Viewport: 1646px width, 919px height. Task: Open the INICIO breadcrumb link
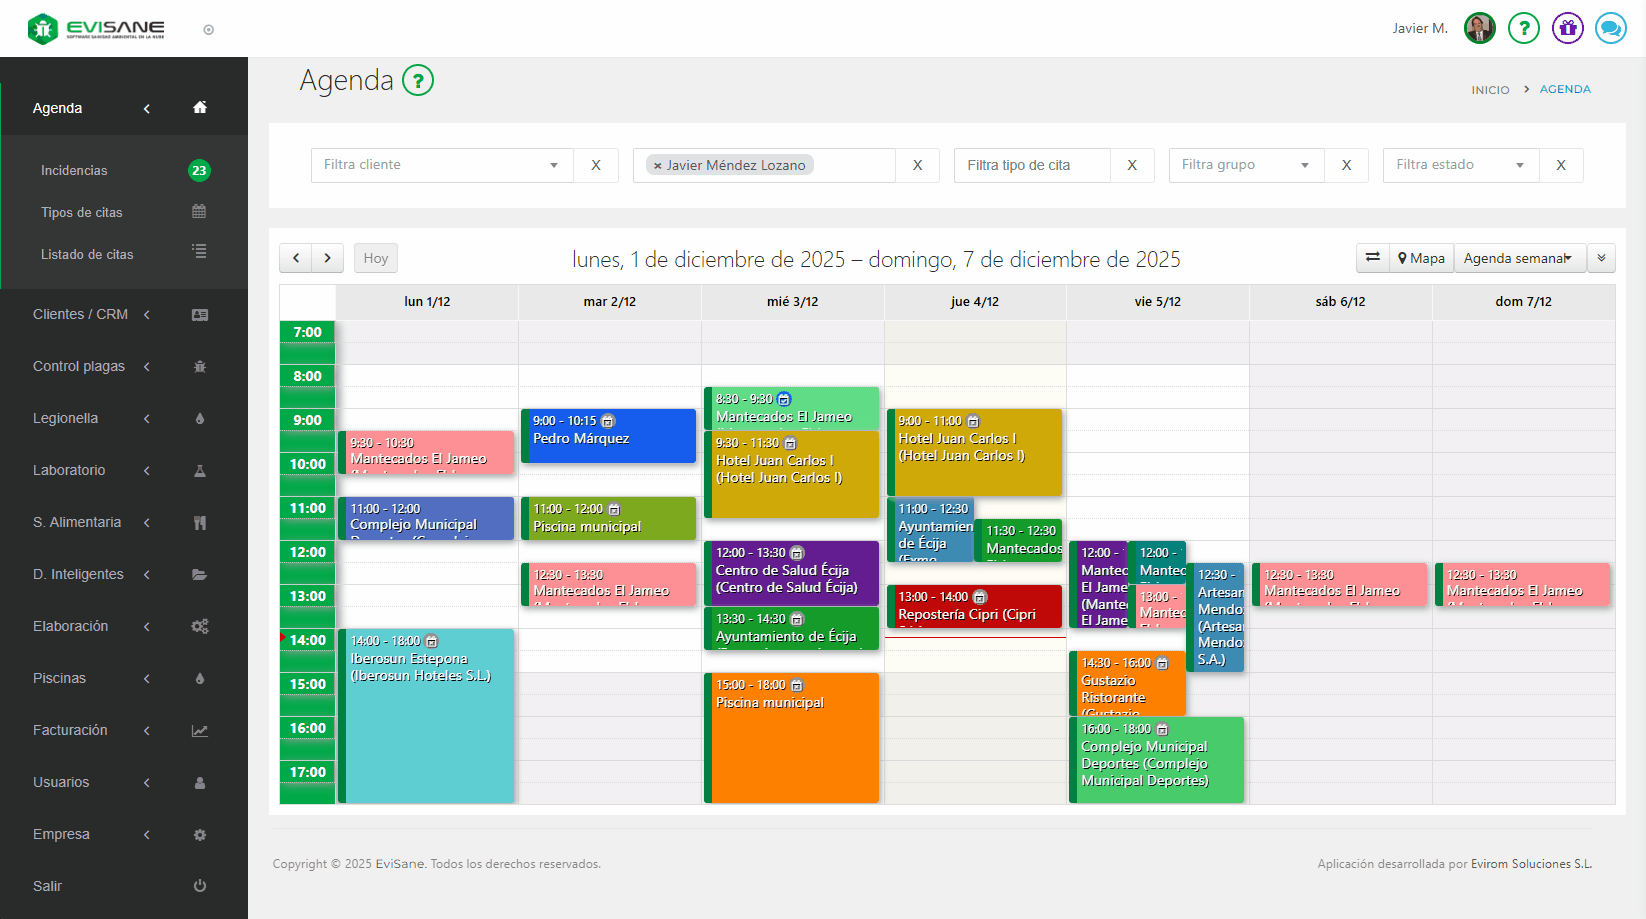coord(1490,89)
